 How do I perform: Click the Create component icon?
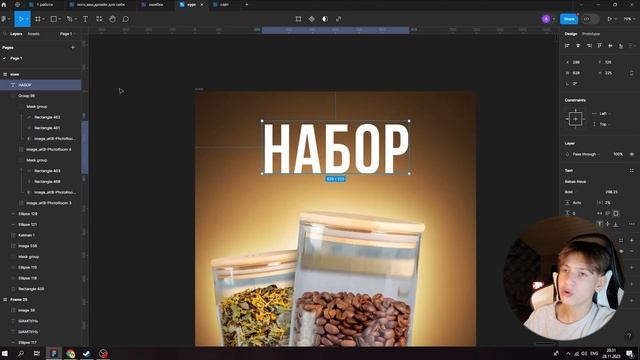point(312,19)
